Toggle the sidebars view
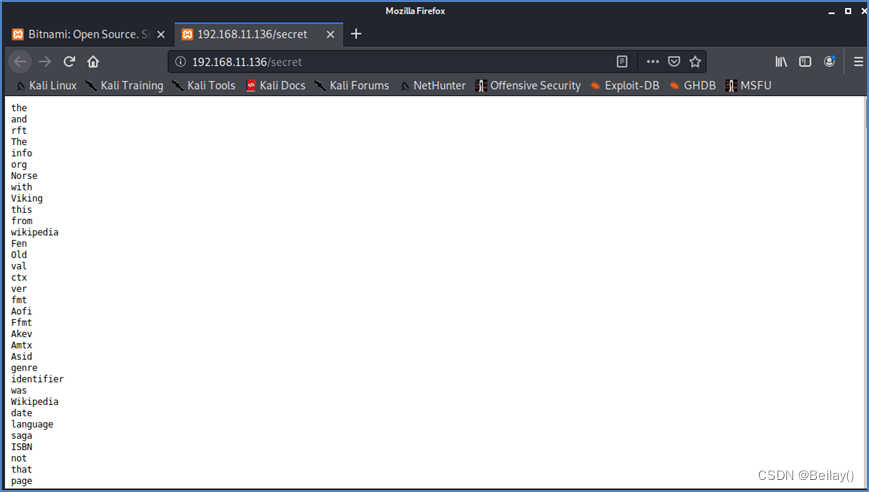Viewport: 869px width, 492px height. [x=805, y=62]
